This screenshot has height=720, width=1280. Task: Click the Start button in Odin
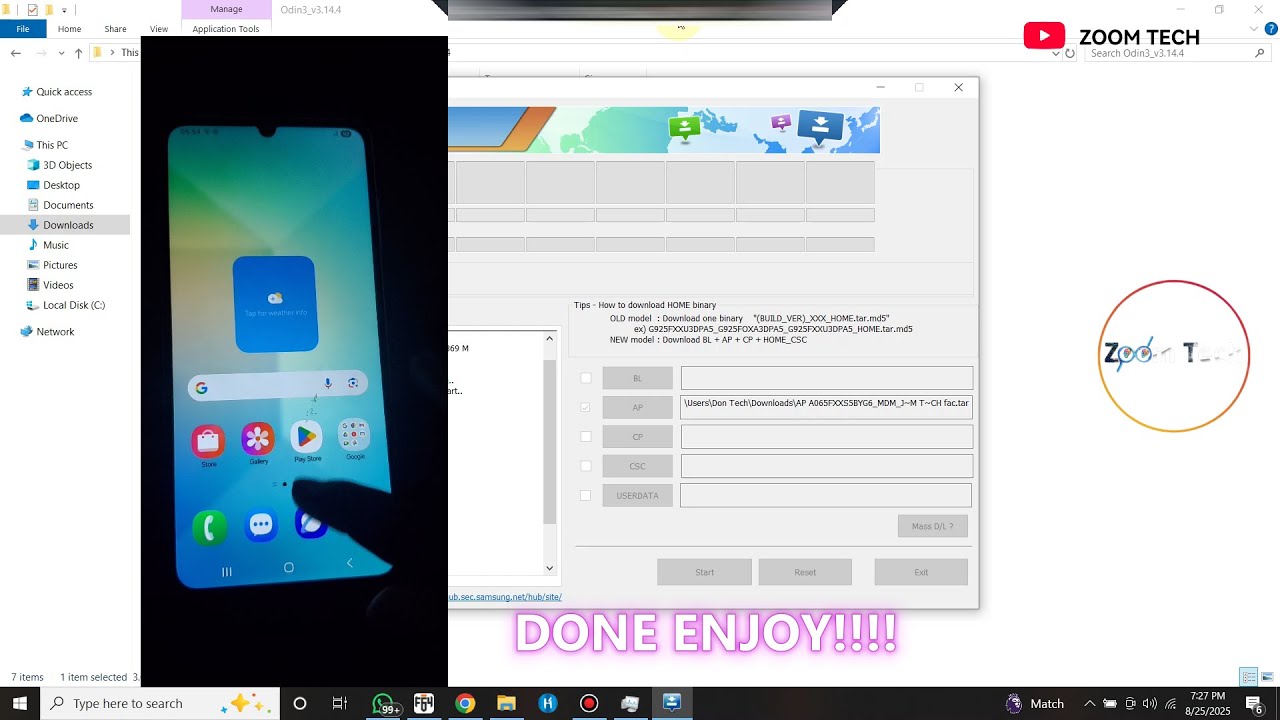tap(704, 572)
